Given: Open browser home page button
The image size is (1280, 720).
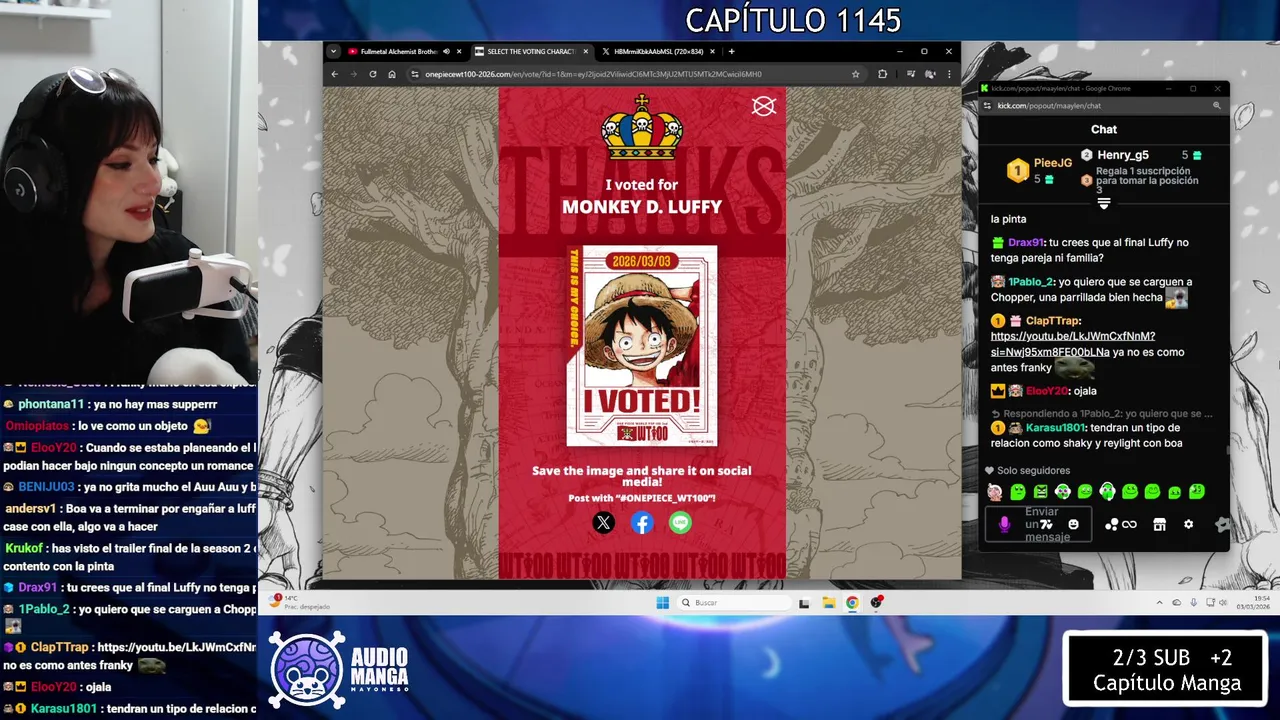Looking at the screenshot, I should tap(392, 74).
